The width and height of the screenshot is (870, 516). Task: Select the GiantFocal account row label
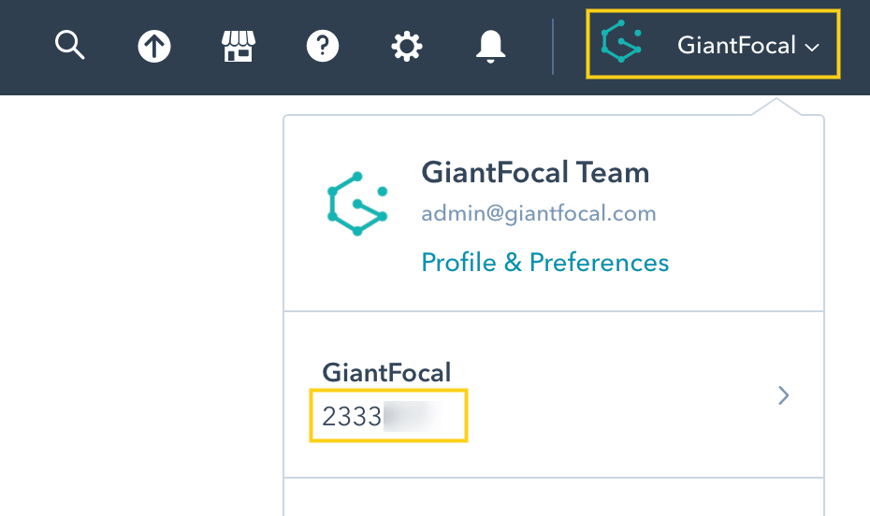tap(386, 373)
